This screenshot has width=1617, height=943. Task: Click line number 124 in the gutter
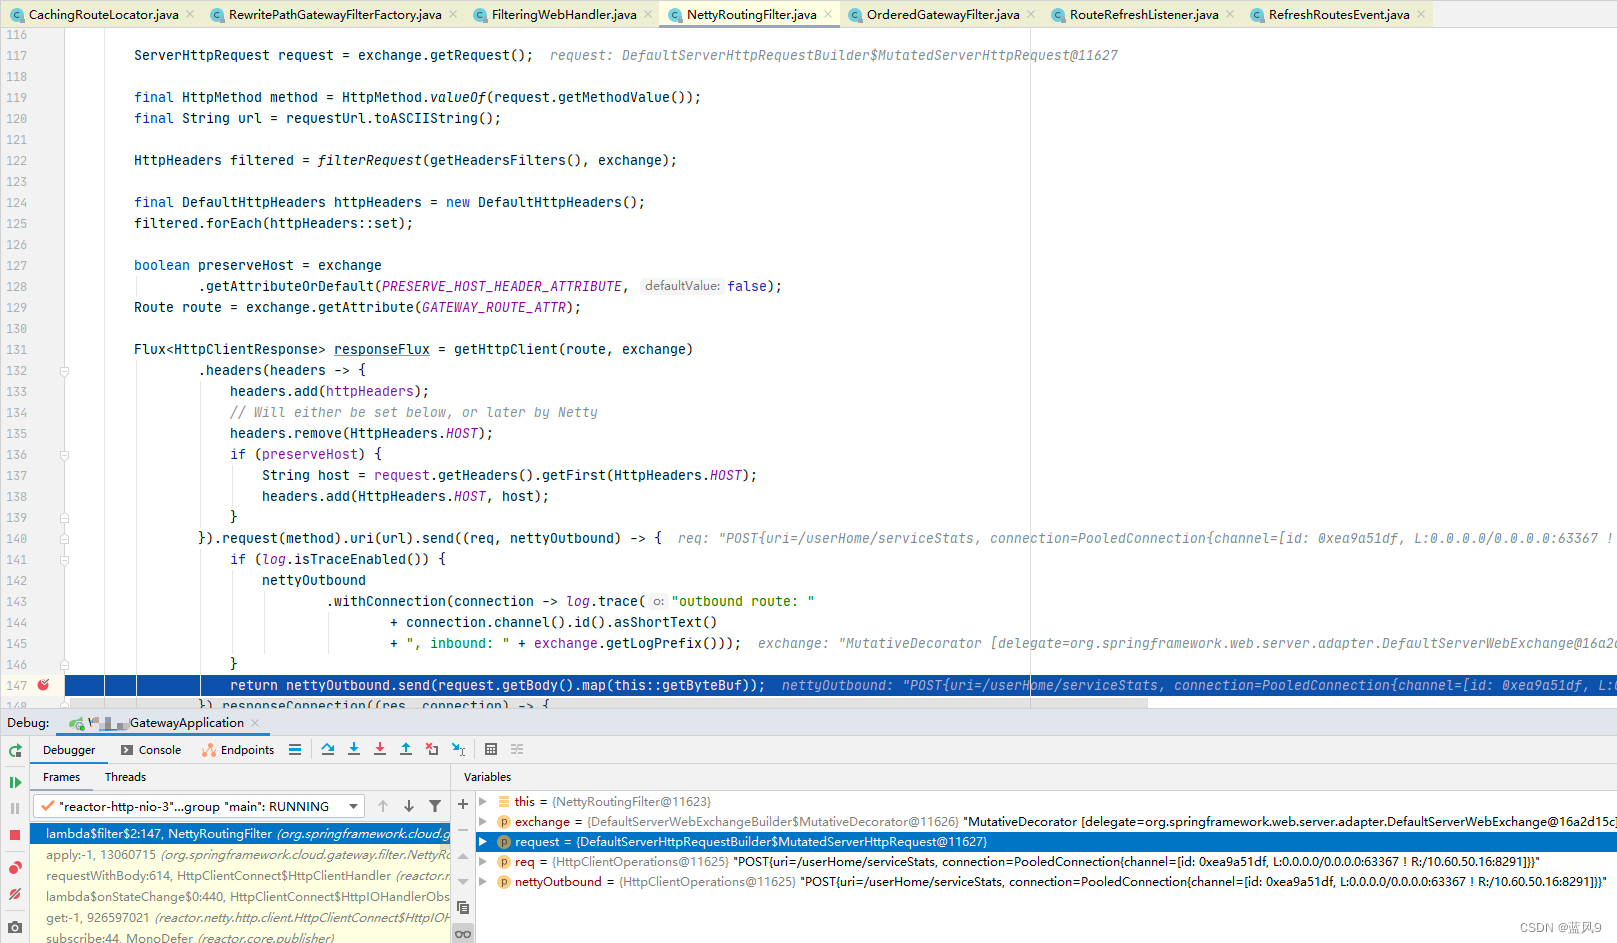pos(17,202)
